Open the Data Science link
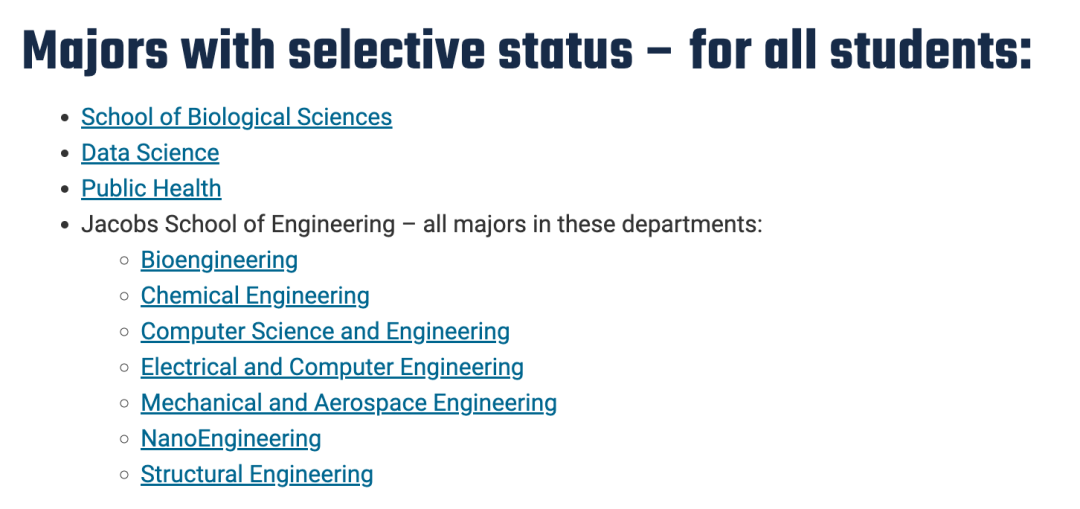 click(150, 153)
